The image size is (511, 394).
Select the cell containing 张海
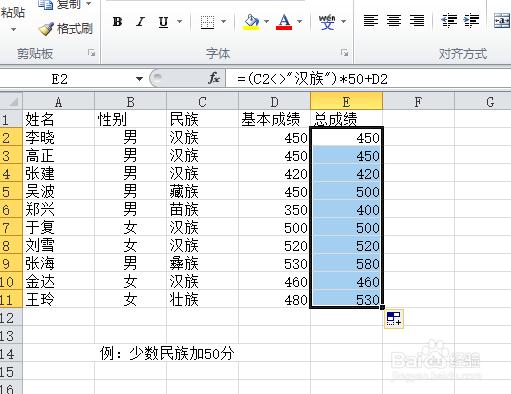(x=58, y=263)
